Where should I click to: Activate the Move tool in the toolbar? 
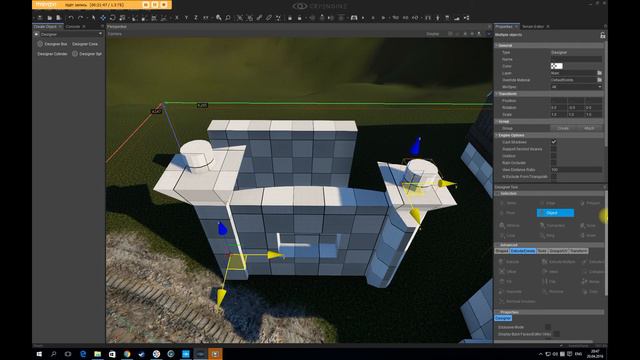(103, 18)
